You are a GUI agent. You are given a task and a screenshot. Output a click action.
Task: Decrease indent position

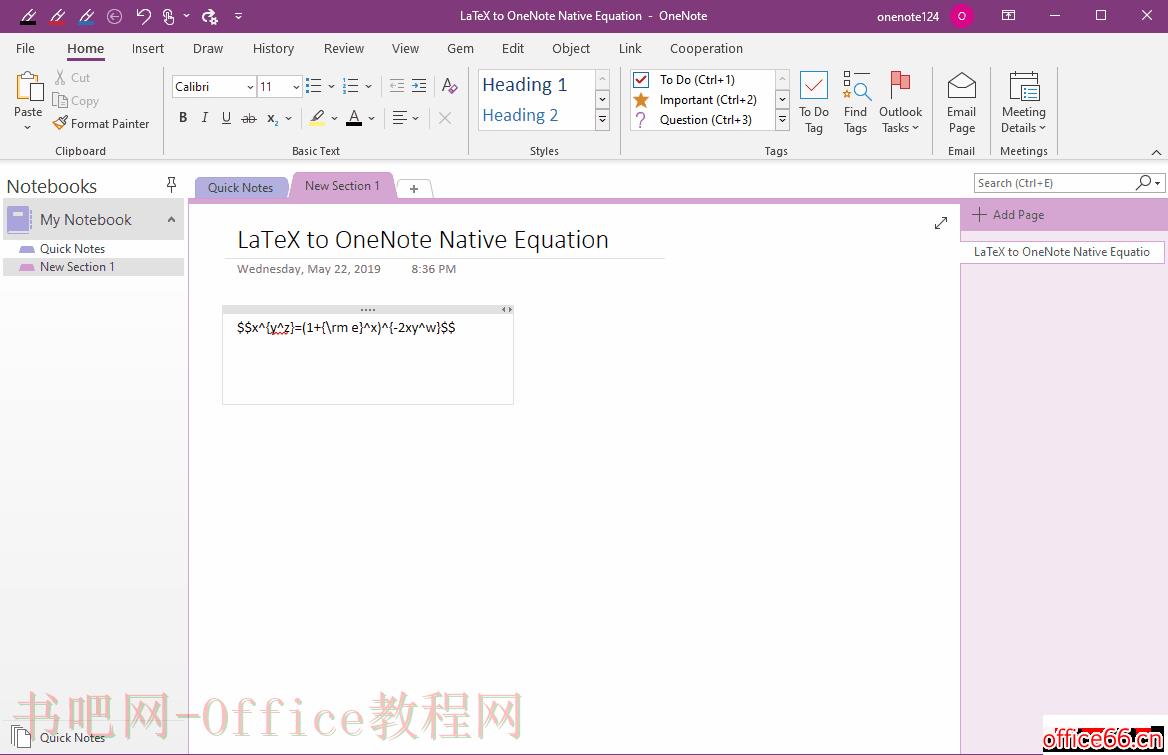tap(397, 86)
